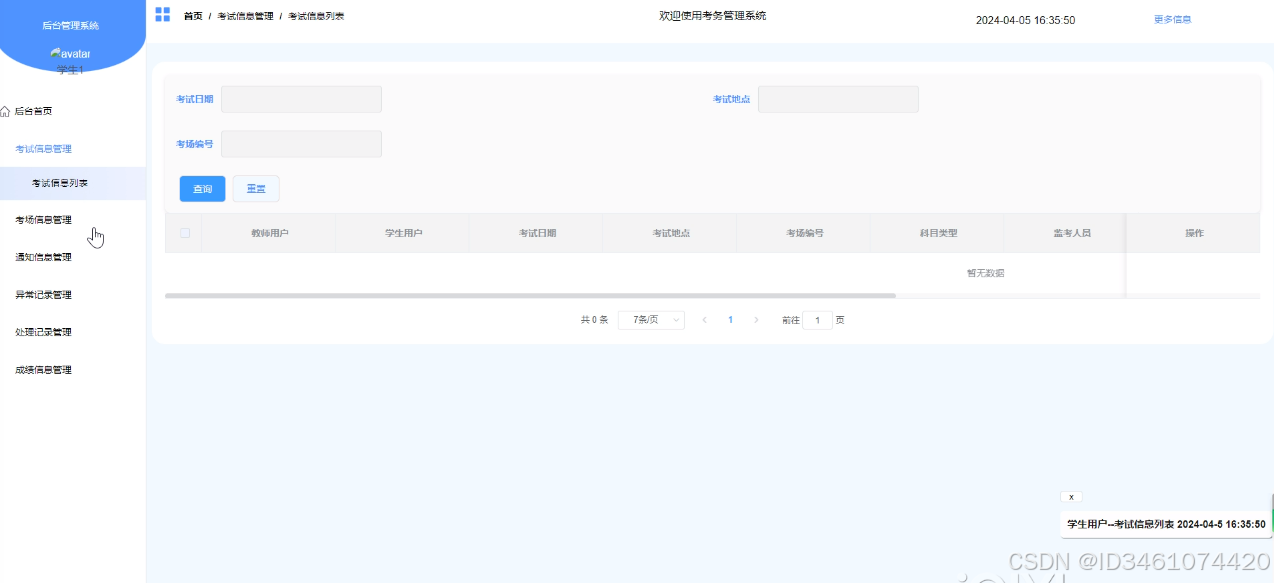Viewport: 1274px width, 583px height.
Task: Click 考试信息管理 in the breadcrumb
Action: [245, 16]
